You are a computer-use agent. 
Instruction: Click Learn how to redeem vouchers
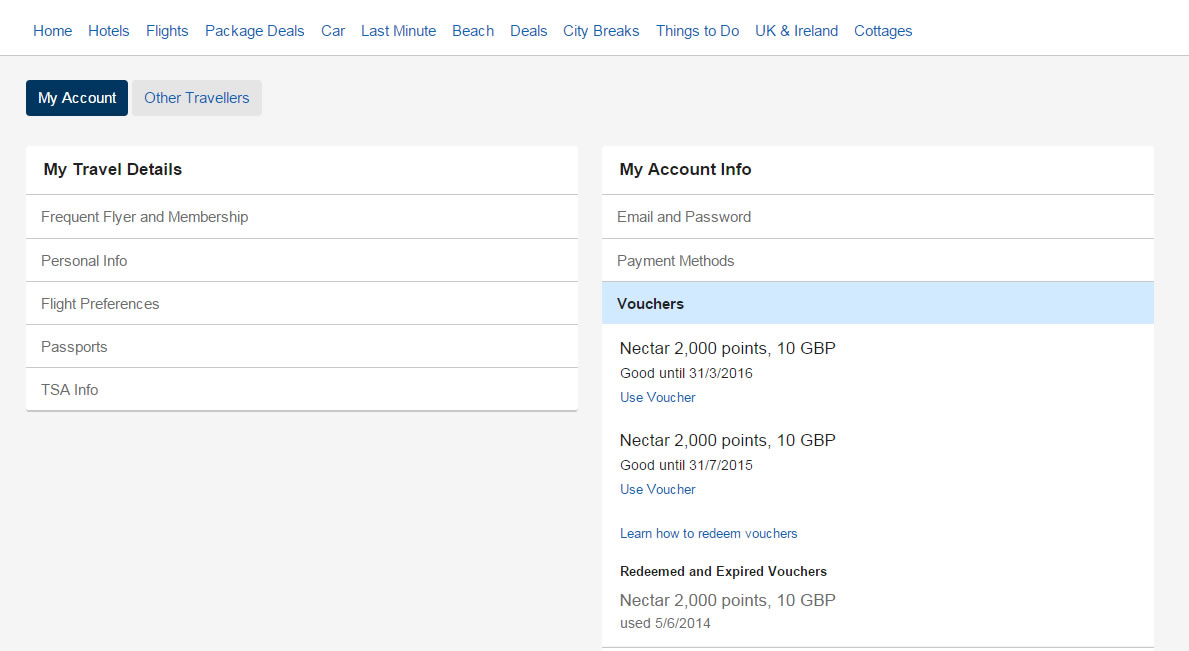[x=708, y=533]
